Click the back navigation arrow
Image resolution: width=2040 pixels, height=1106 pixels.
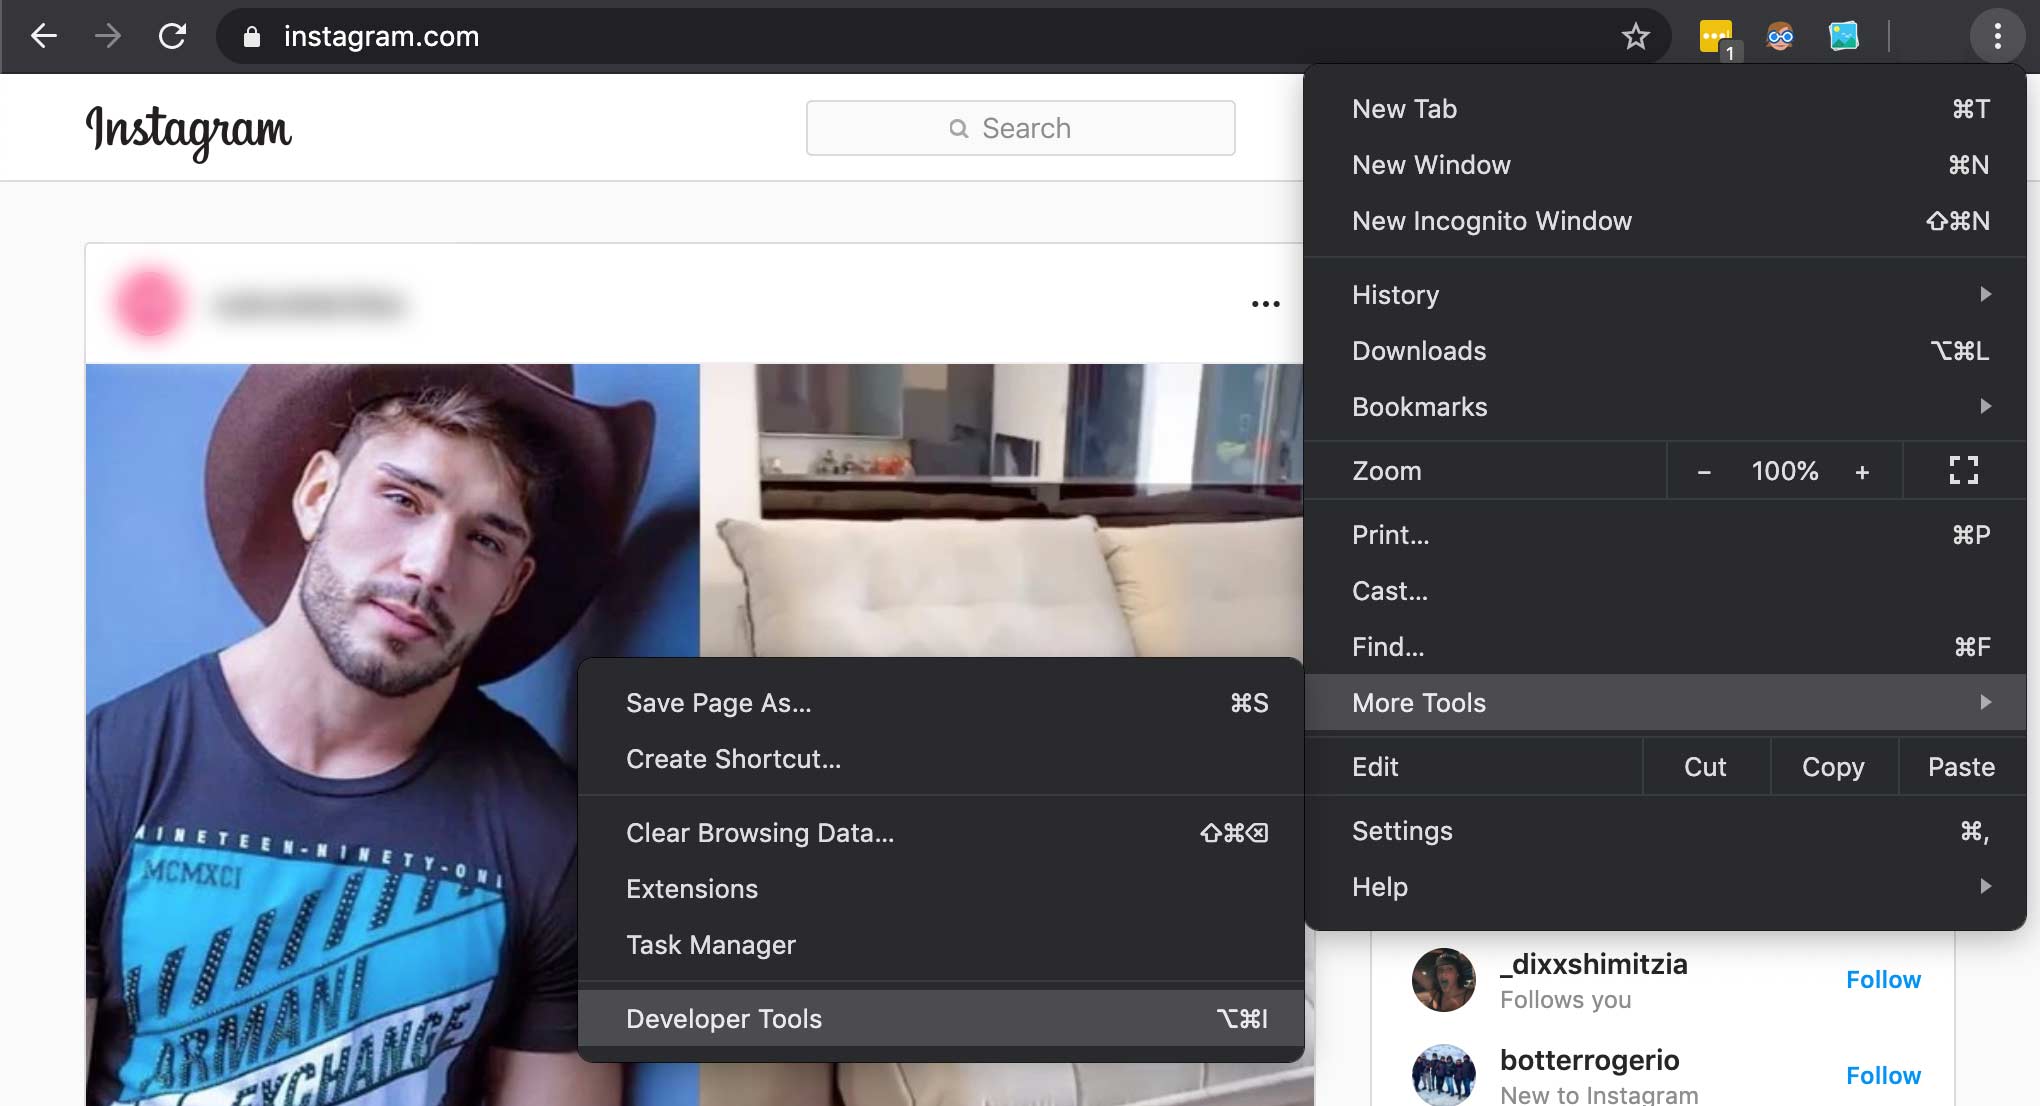(44, 36)
